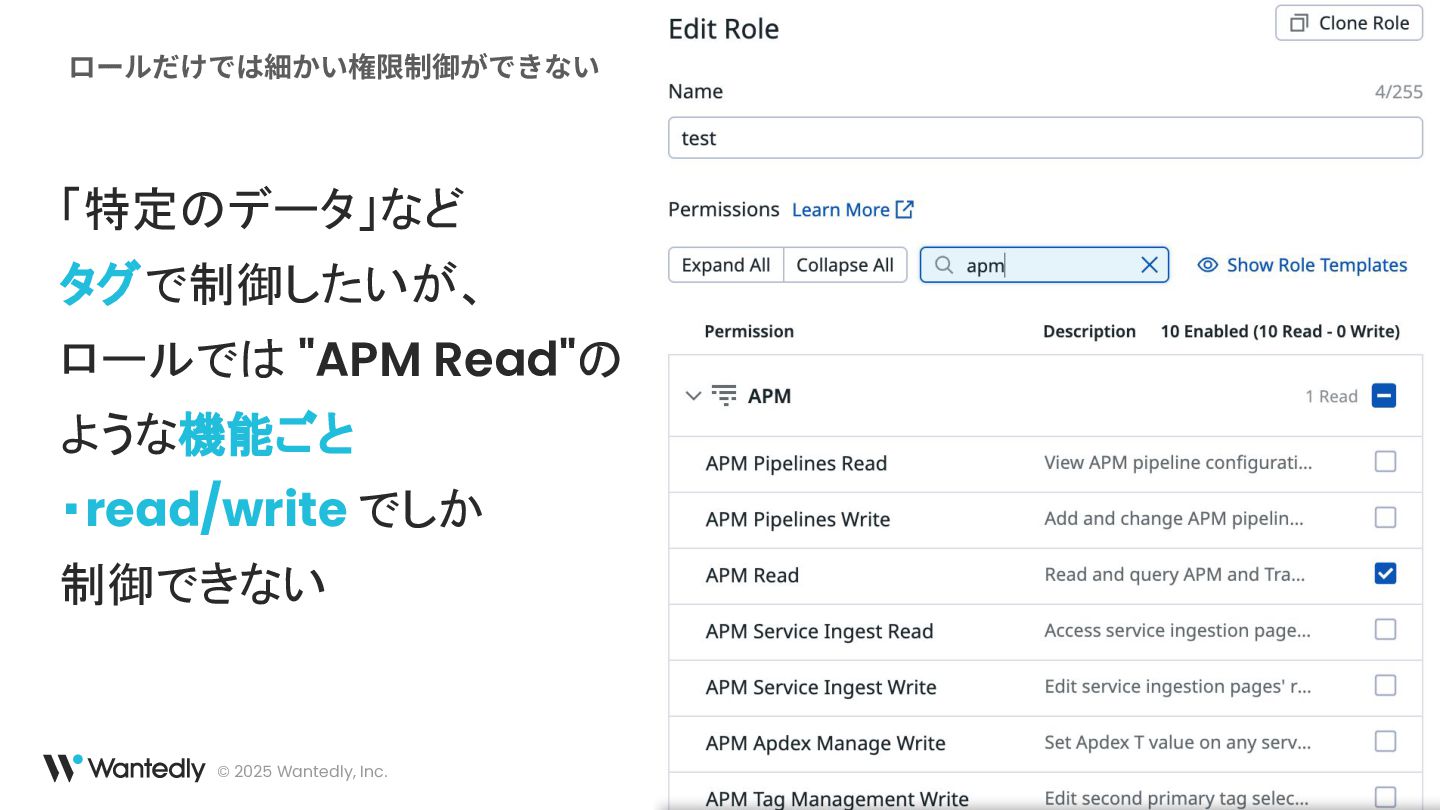Enable APM Service Ingest Write checkbox
Image resolution: width=1440 pixels, height=810 pixels.
(x=1385, y=686)
